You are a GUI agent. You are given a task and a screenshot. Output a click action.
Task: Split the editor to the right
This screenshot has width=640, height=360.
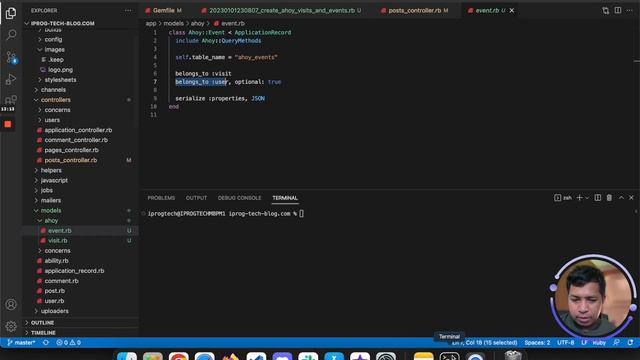coord(618,10)
